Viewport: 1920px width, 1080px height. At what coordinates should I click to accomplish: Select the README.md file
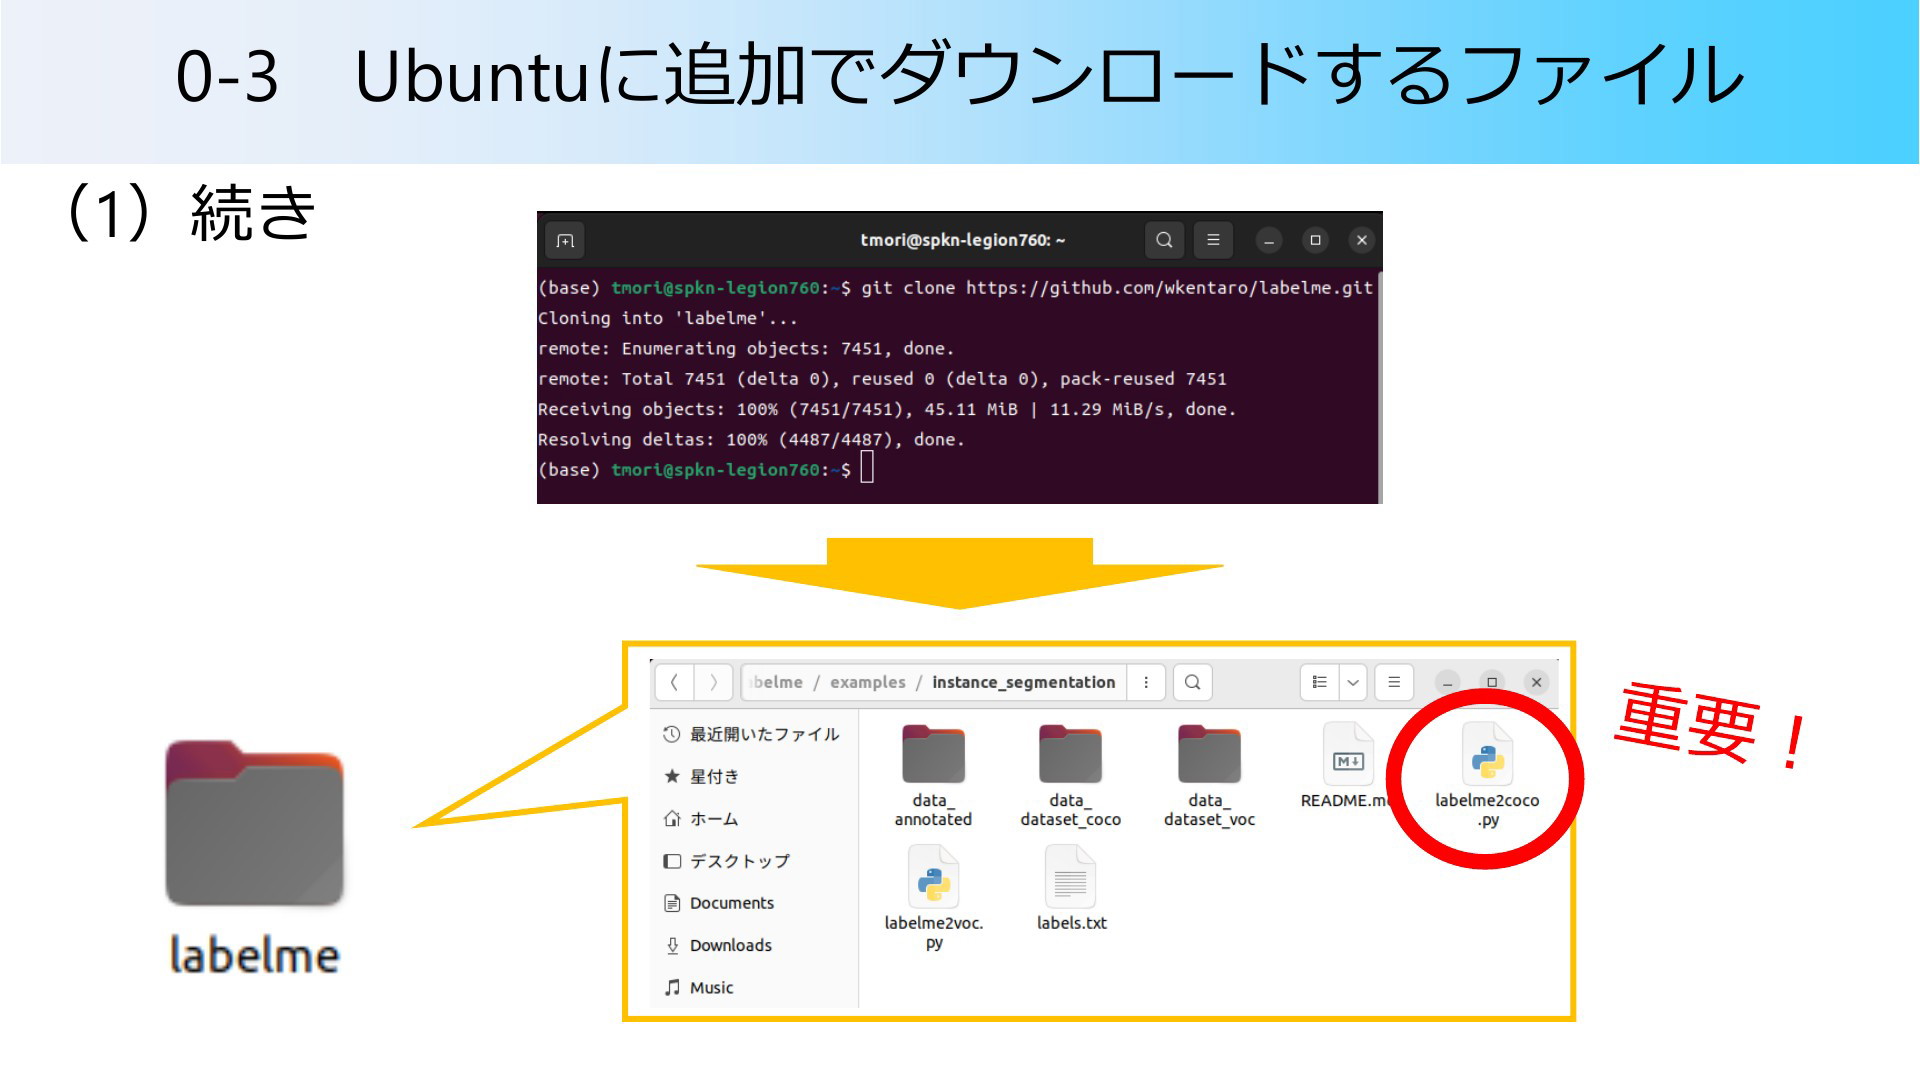[x=1347, y=766]
